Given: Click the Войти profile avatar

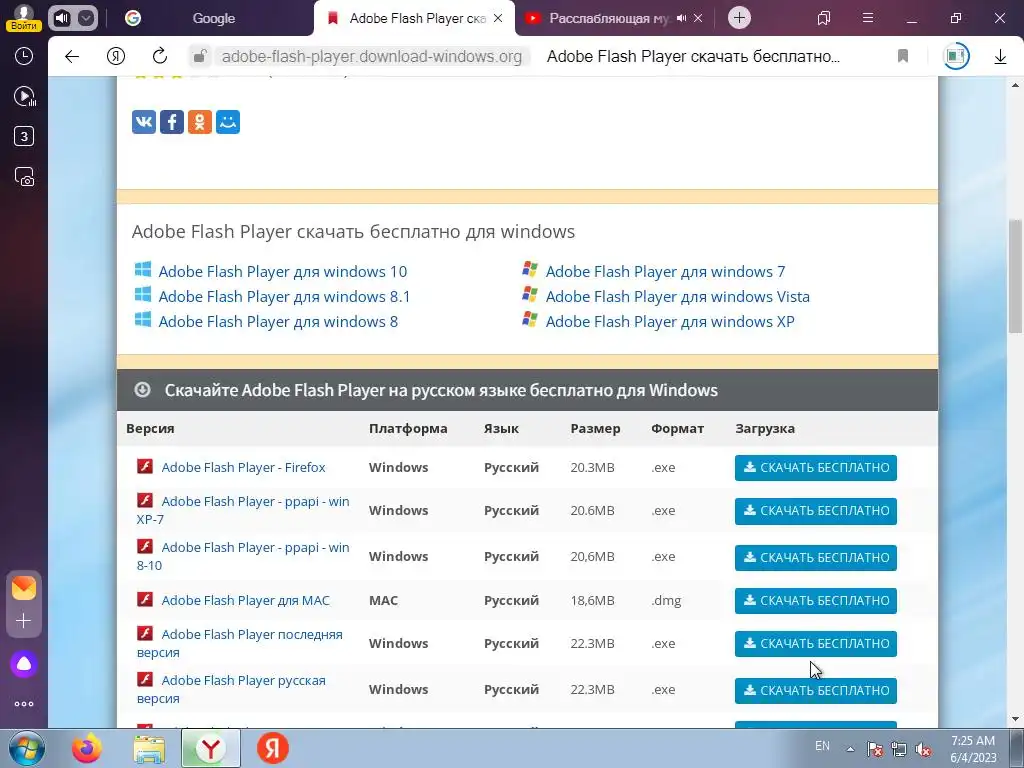Looking at the screenshot, I should point(24,17).
